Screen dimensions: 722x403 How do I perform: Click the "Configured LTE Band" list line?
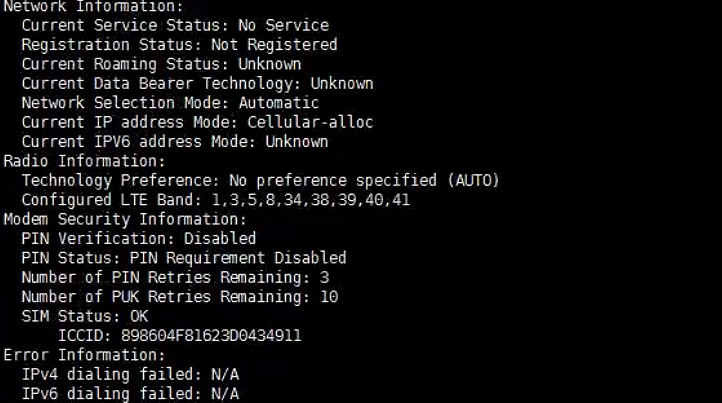(x=215, y=200)
